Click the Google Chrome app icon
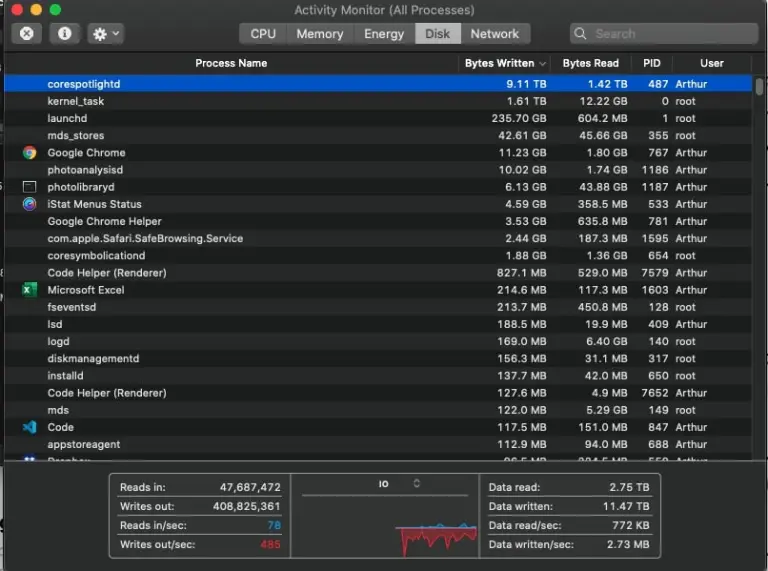This screenshot has width=768, height=571. click(29, 153)
